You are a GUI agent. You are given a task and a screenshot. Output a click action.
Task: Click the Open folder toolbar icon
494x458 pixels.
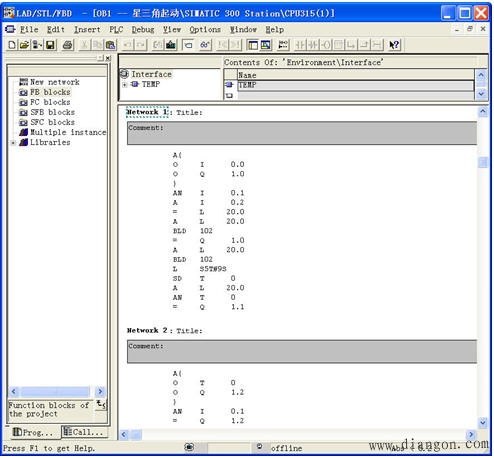coord(24,45)
